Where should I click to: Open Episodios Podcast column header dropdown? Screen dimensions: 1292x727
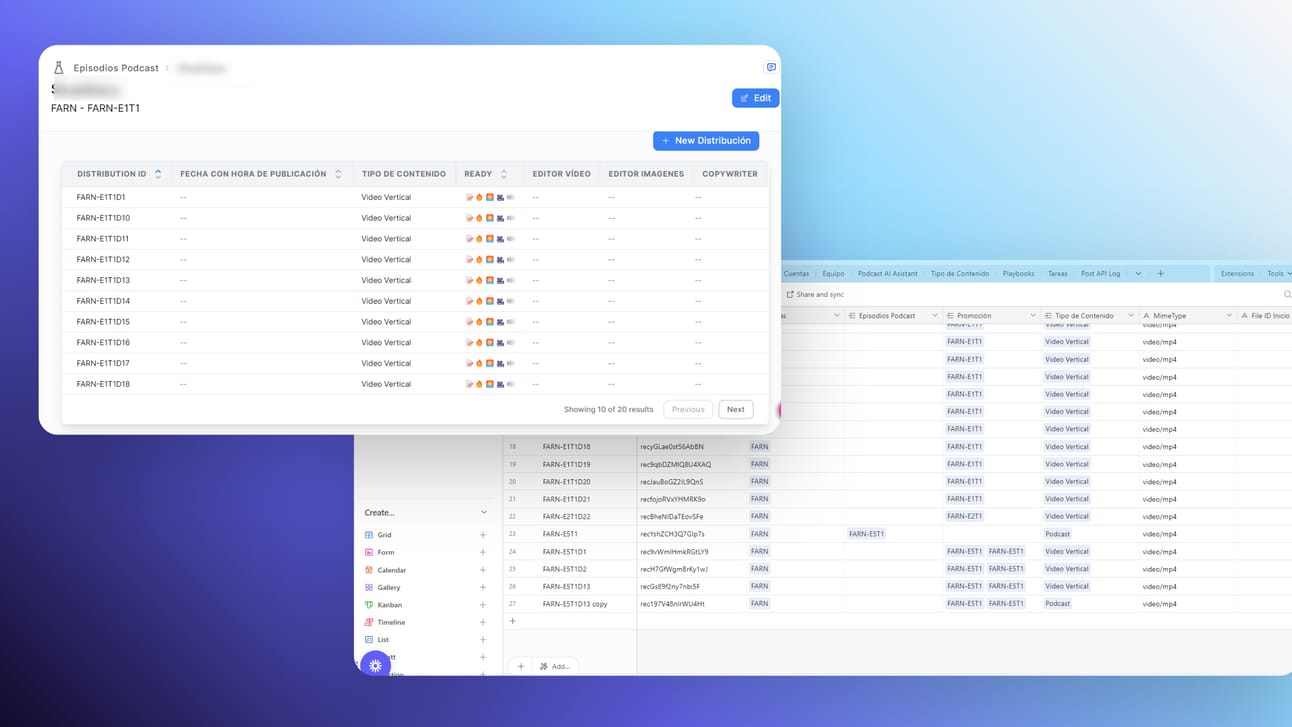click(935, 316)
